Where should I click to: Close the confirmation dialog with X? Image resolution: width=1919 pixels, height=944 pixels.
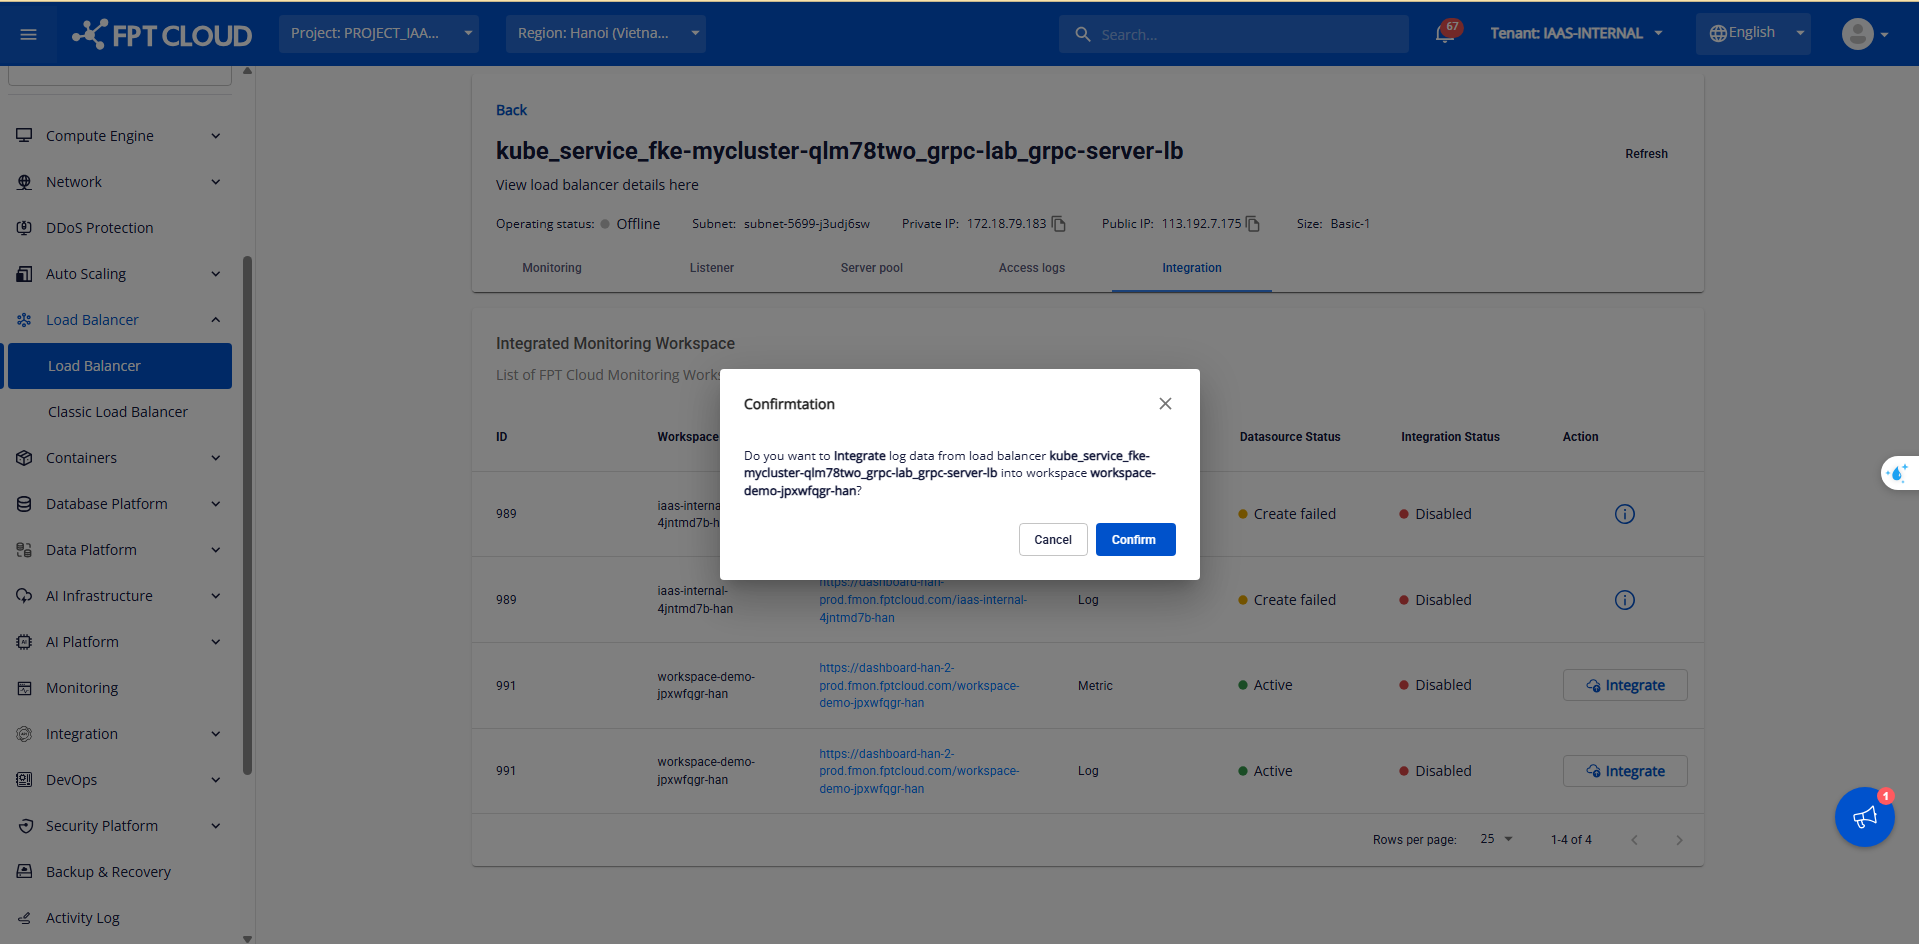[1165, 404]
